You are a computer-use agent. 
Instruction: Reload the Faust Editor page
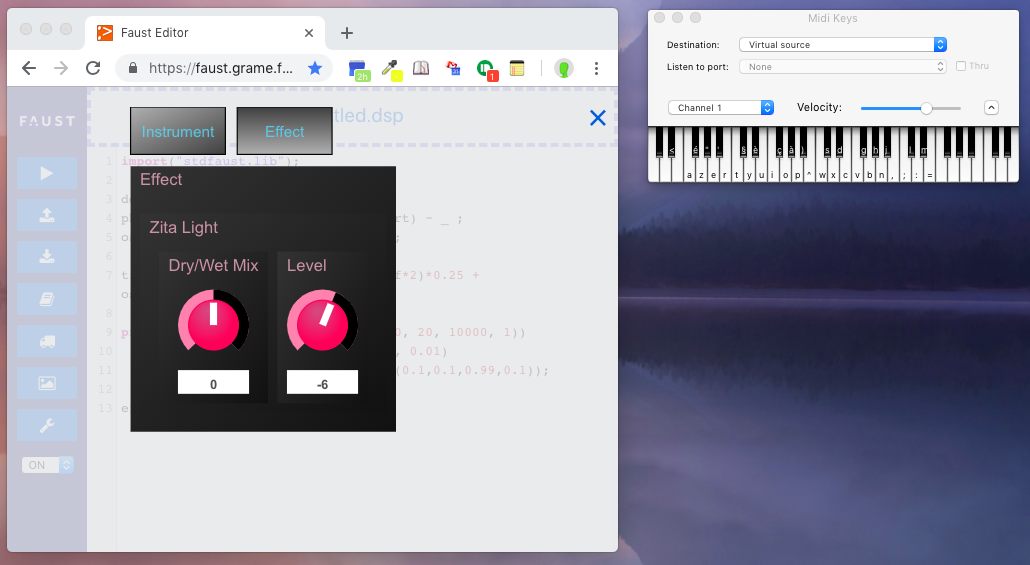93,68
